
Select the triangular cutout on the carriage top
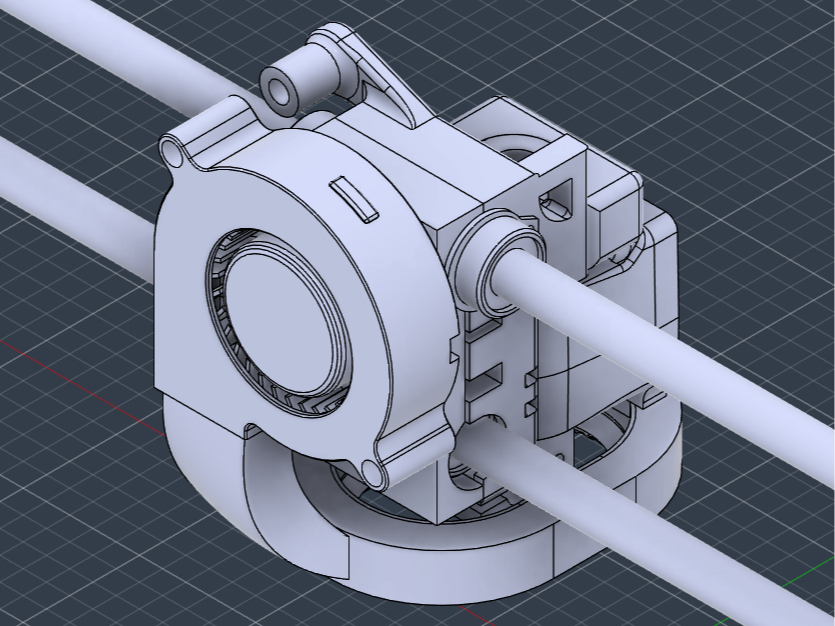558,200
